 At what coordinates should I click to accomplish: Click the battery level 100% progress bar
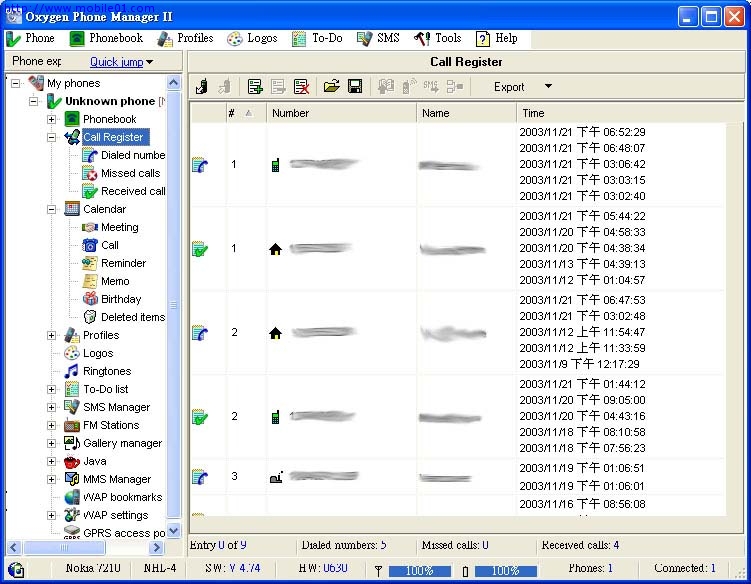coord(506,571)
